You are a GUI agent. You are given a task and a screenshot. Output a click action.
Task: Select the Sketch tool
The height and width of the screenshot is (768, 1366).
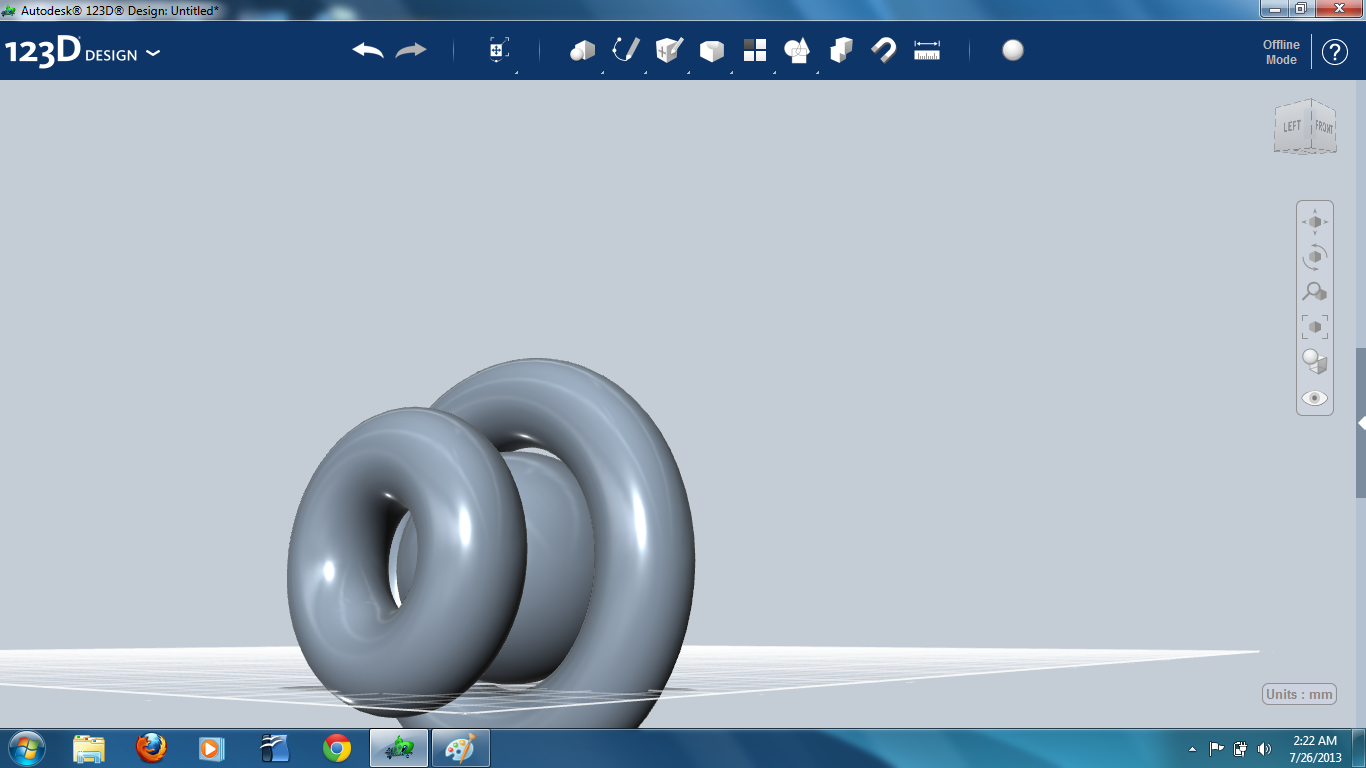tap(626, 51)
